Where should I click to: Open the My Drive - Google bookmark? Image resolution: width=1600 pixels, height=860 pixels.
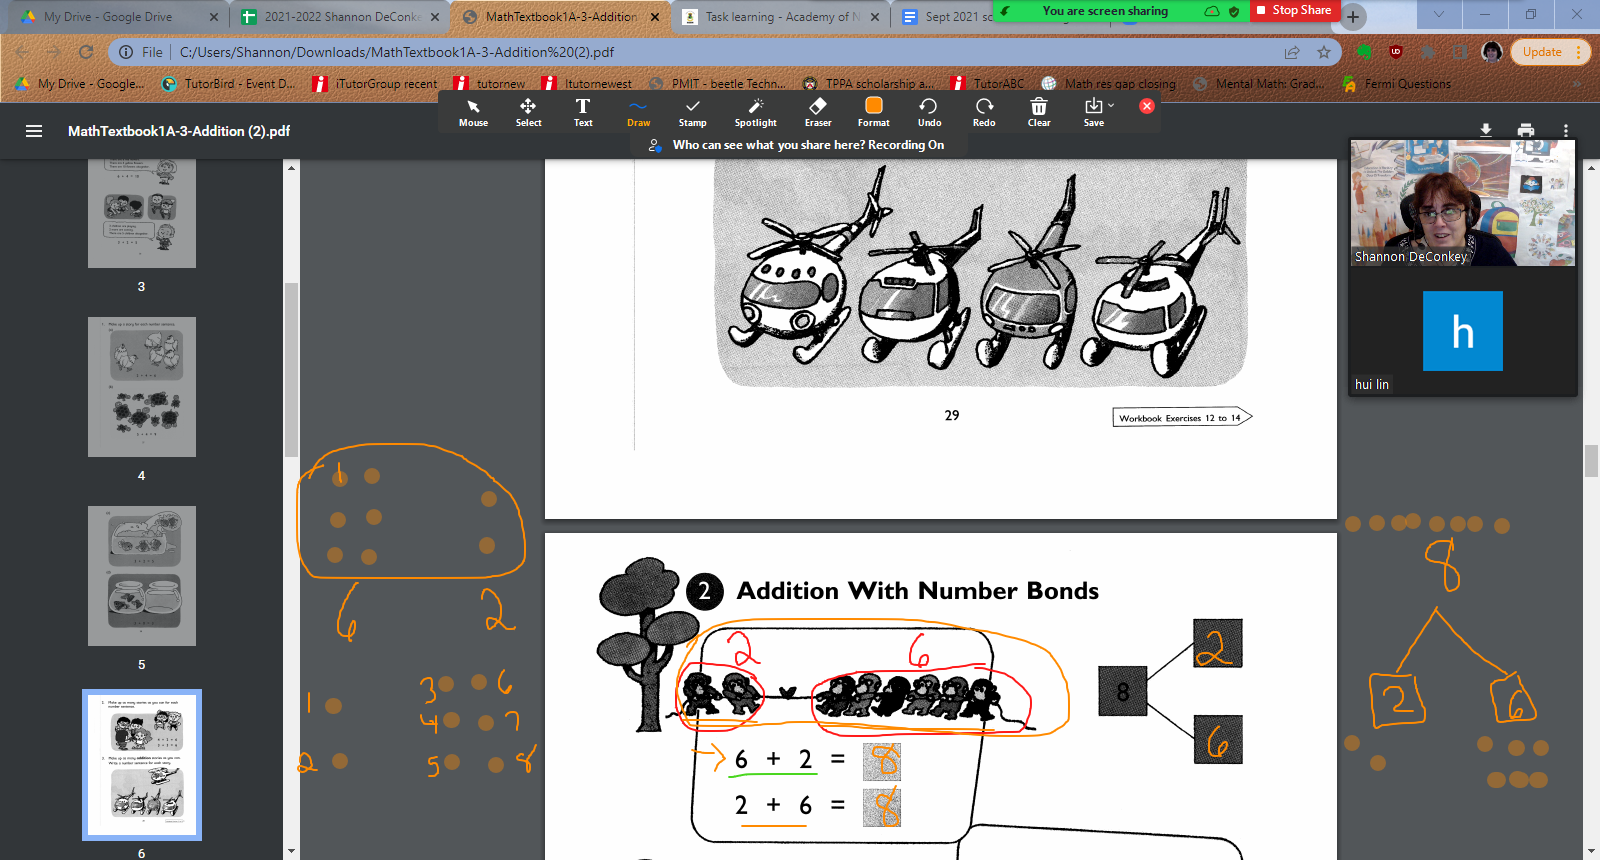point(80,84)
